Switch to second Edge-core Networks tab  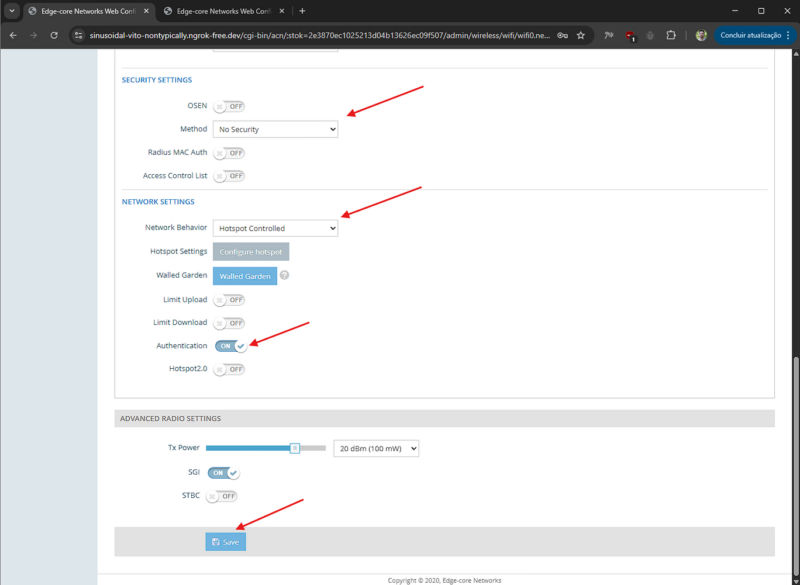(x=224, y=11)
